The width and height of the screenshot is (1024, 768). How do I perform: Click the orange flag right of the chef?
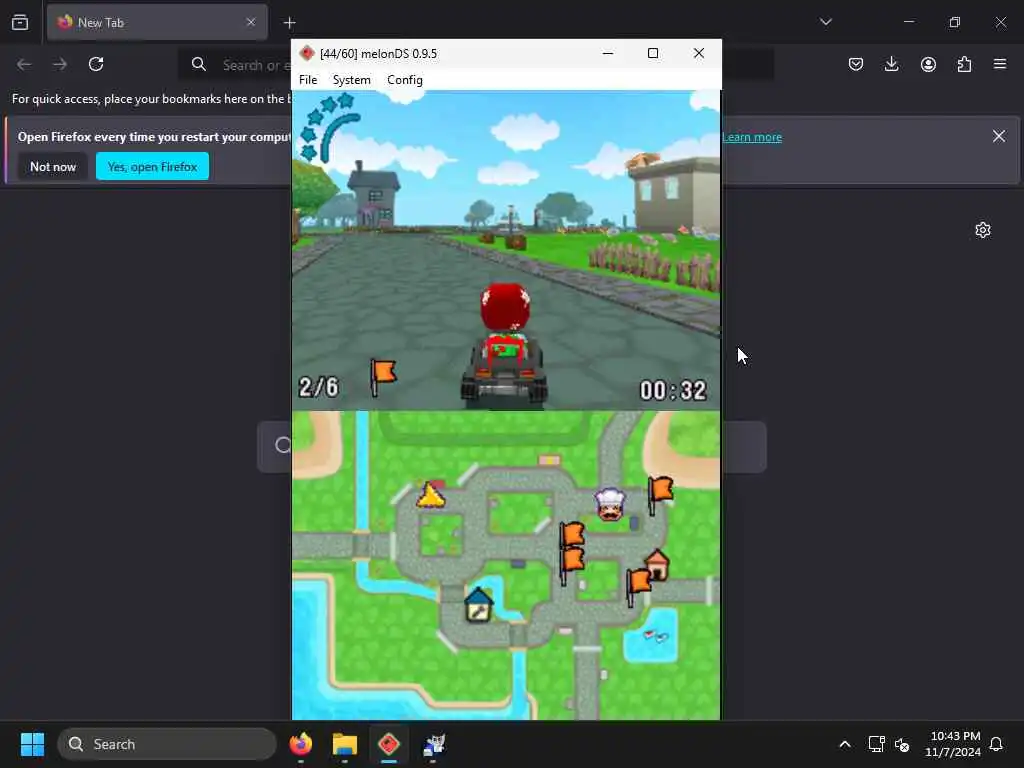660,494
